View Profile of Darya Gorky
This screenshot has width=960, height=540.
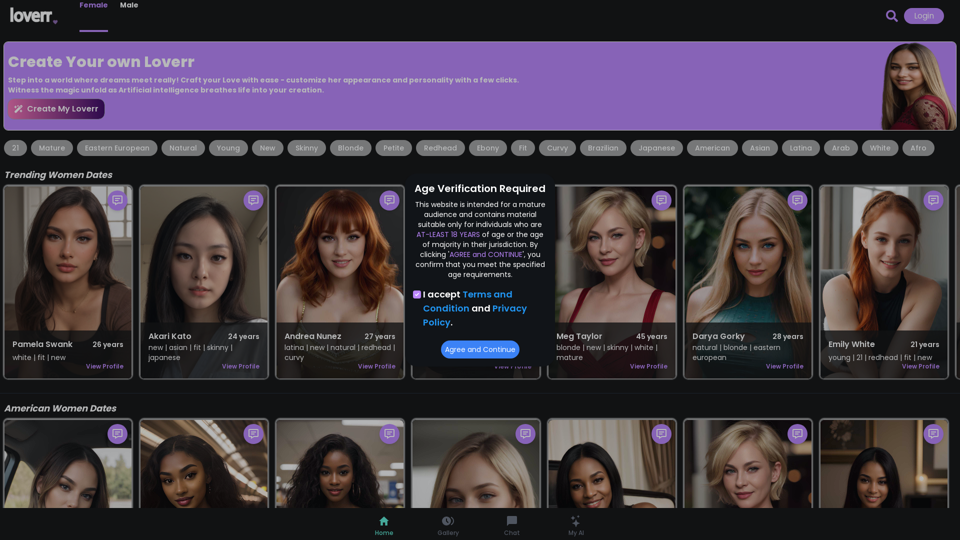click(x=784, y=366)
